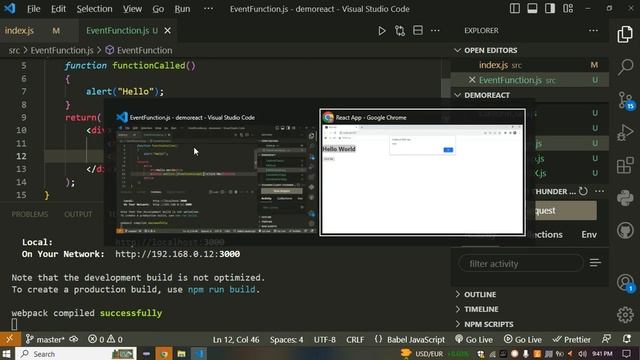Open Windows Start menu
The image size is (640, 360).
(7, 353)
